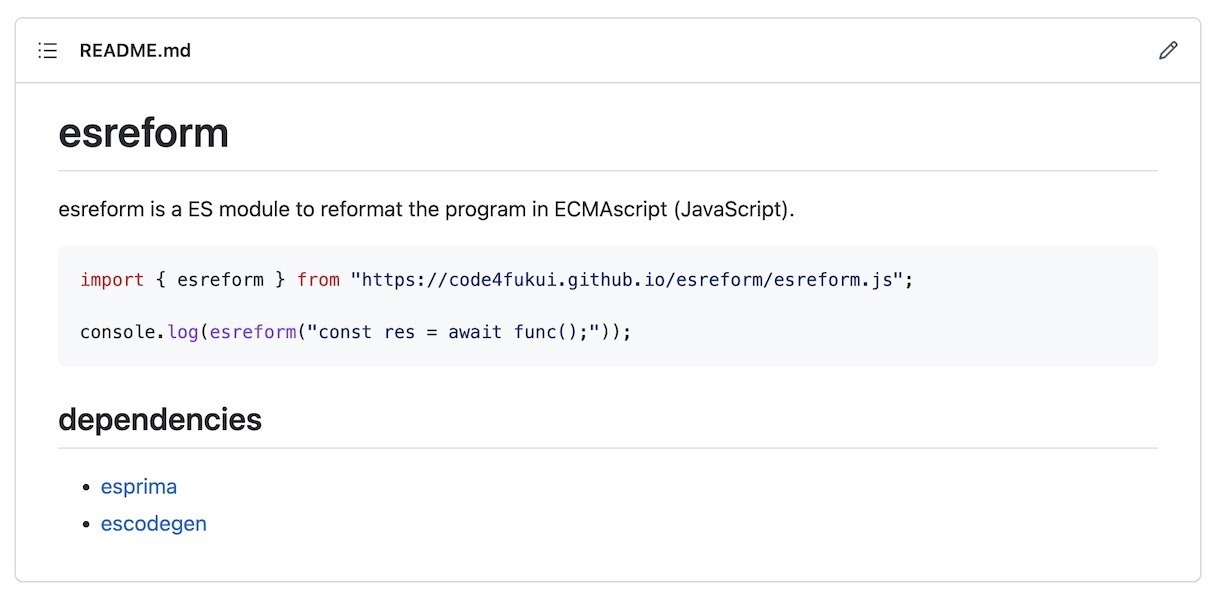Select the dependencies section heading
The height and width of the screenshot is (601, 1220).
pyautogui.click(x=160, y=419)
